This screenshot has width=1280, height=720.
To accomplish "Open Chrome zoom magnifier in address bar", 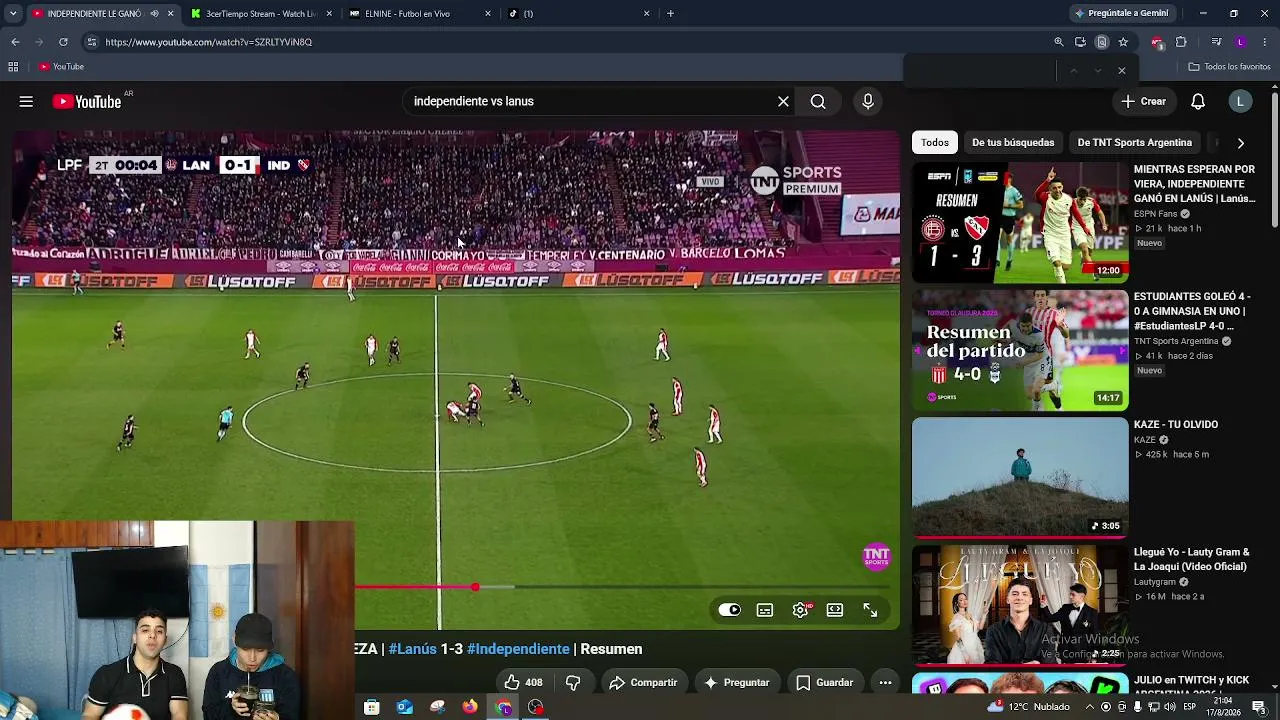I will pyautogui.click(x=1059, y=42).
